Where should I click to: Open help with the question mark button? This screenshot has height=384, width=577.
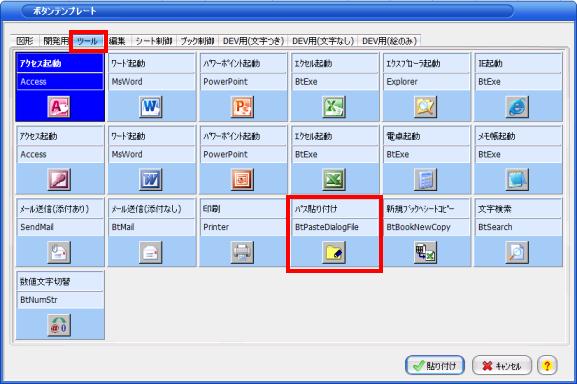point(547,366)
